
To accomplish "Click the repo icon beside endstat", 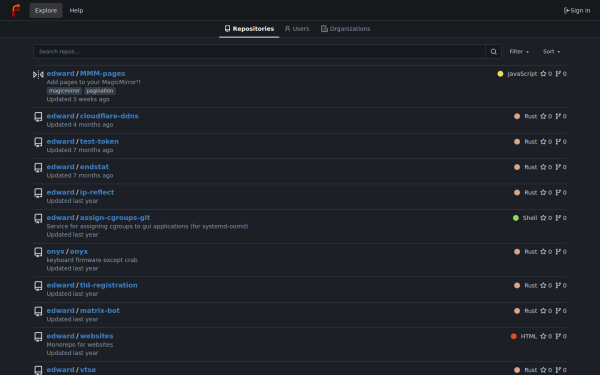I will pos(38,168).
